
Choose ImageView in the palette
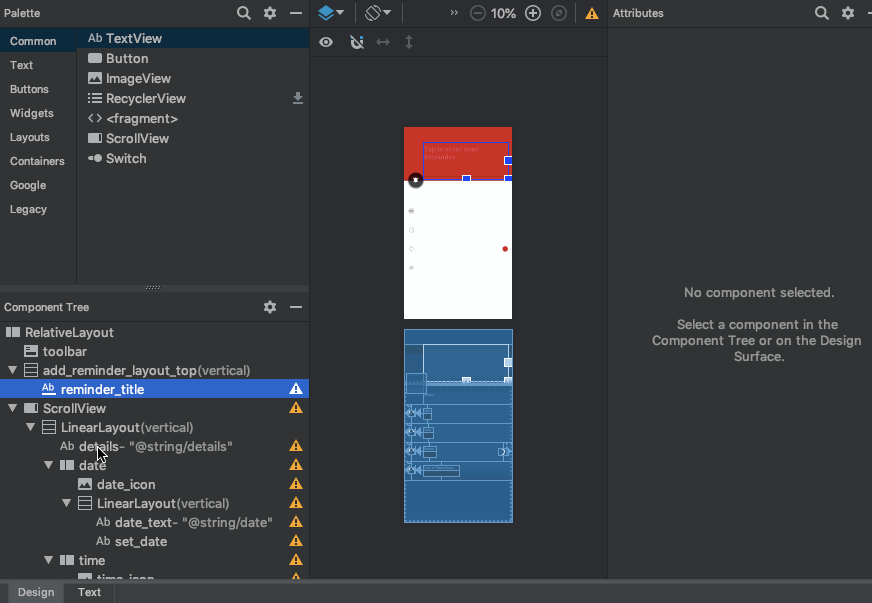click(x=193, y=78)
